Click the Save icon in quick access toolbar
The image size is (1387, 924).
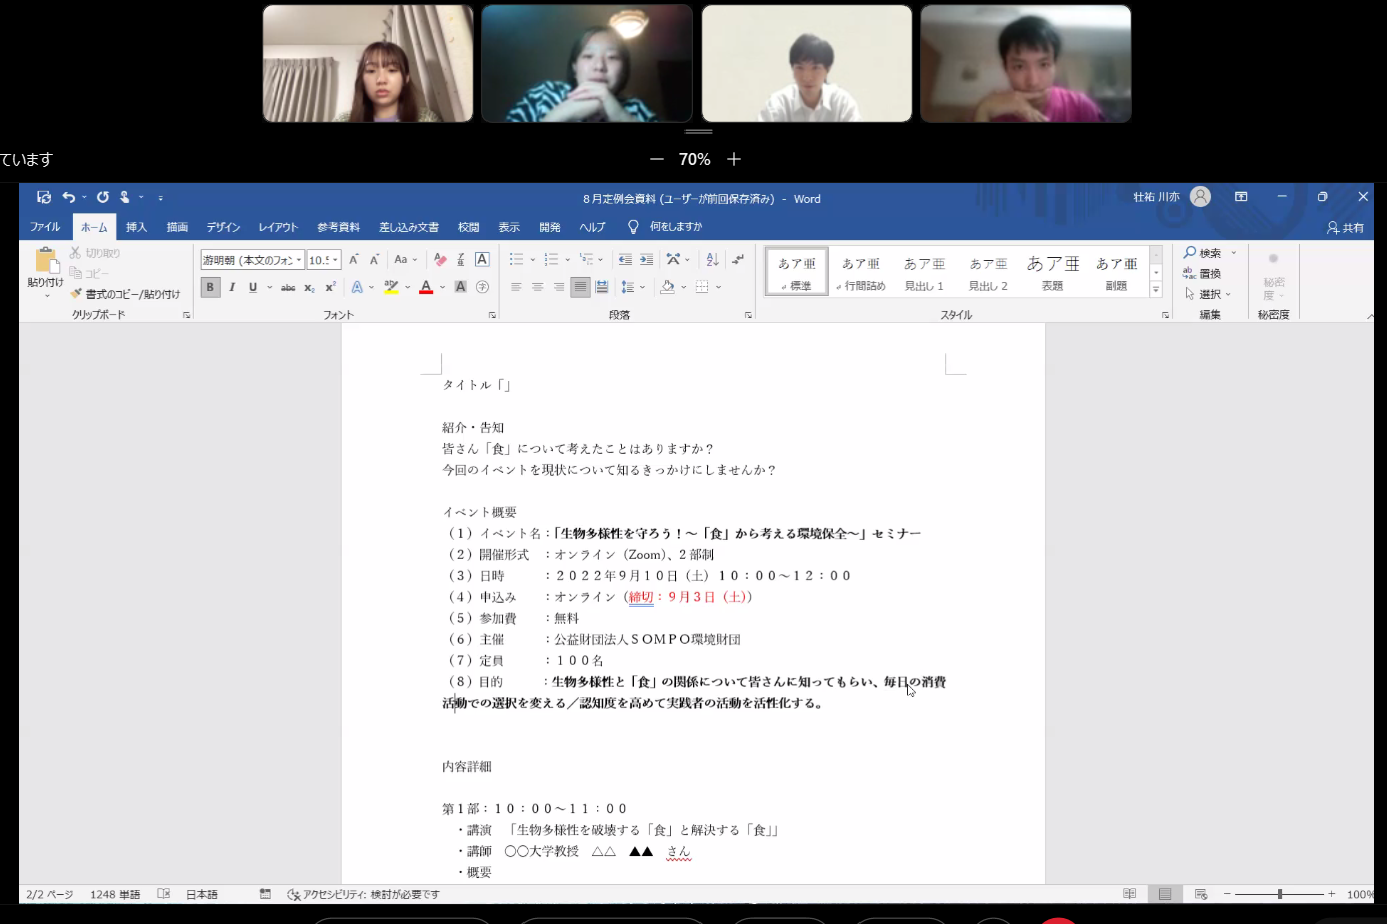pos(44,197)
